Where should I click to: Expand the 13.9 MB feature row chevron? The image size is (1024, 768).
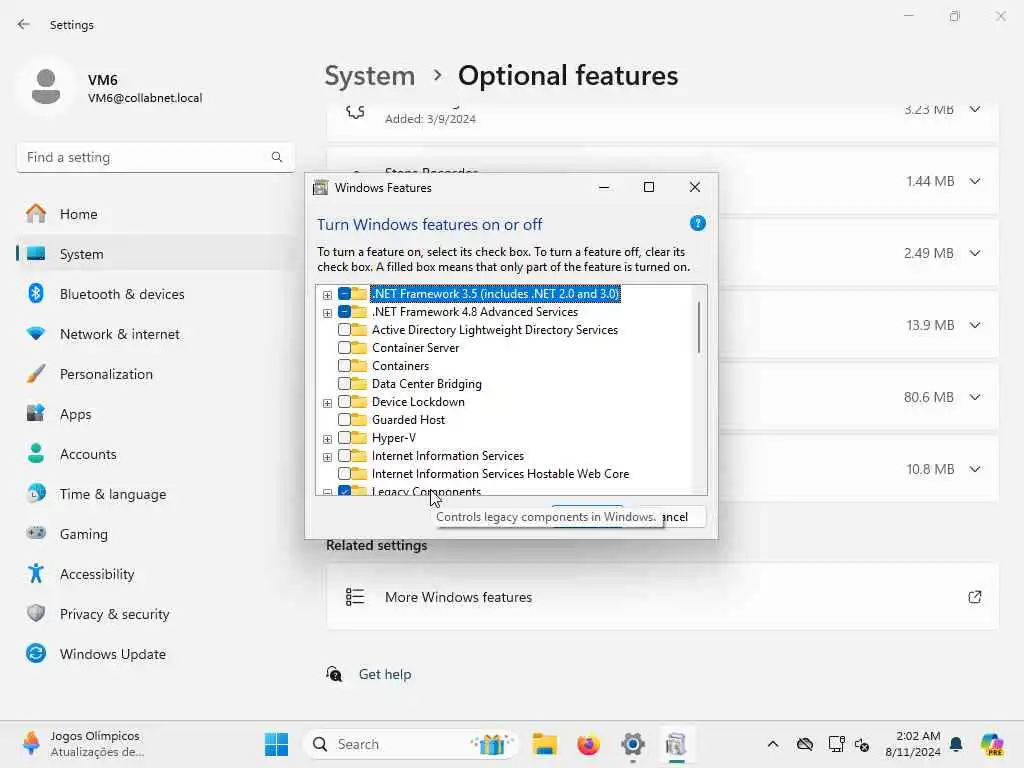974,325
